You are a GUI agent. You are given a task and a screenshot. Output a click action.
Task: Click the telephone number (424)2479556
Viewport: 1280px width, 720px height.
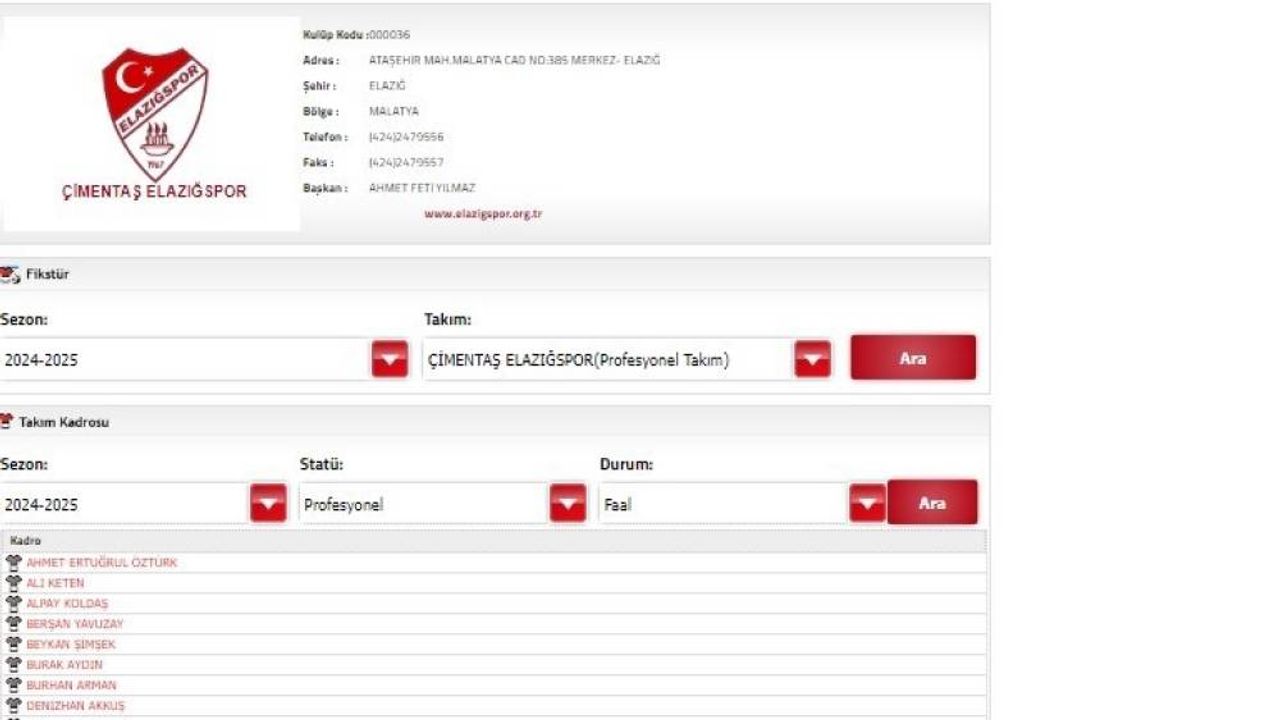coord(406,137)
